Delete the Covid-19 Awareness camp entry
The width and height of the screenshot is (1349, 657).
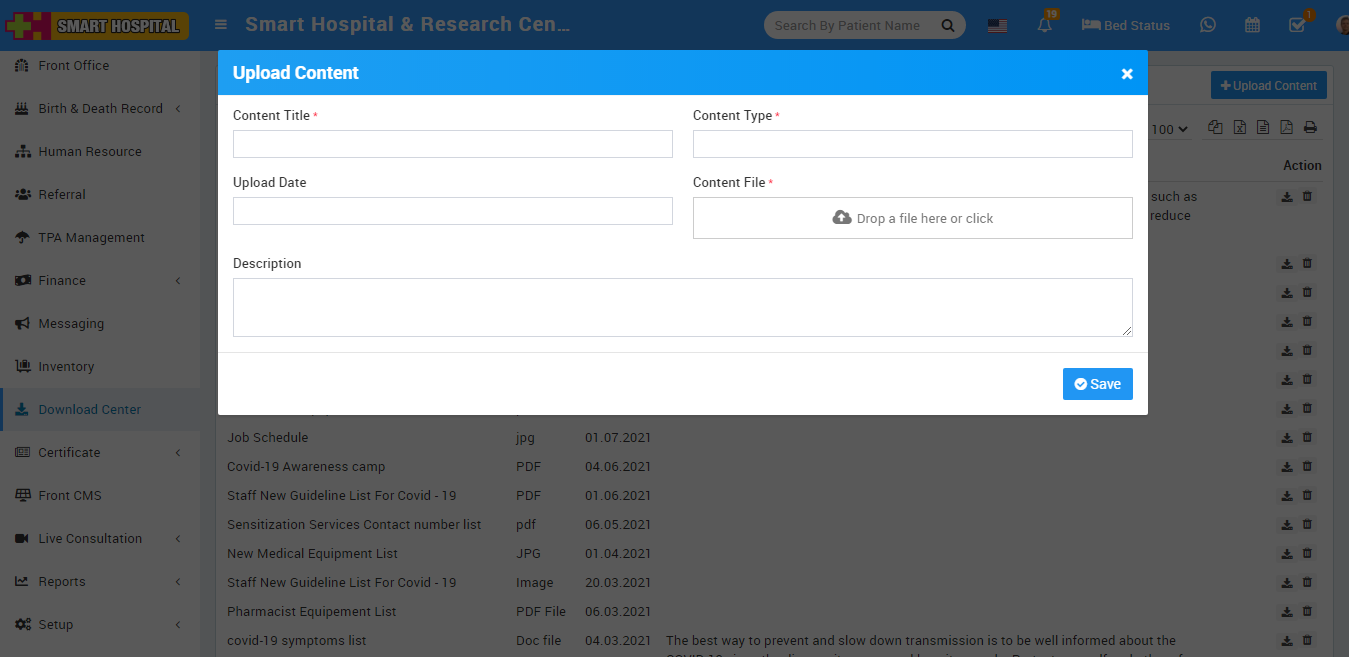[x=1307, y=467]
